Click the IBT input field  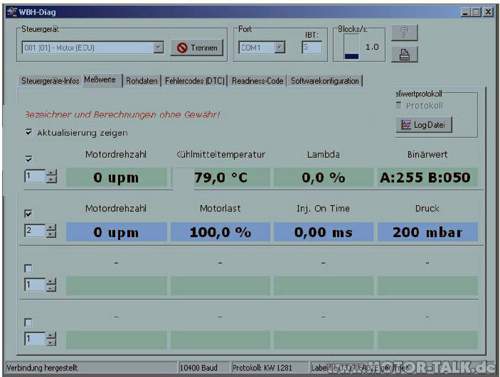[x=312, y=47]
